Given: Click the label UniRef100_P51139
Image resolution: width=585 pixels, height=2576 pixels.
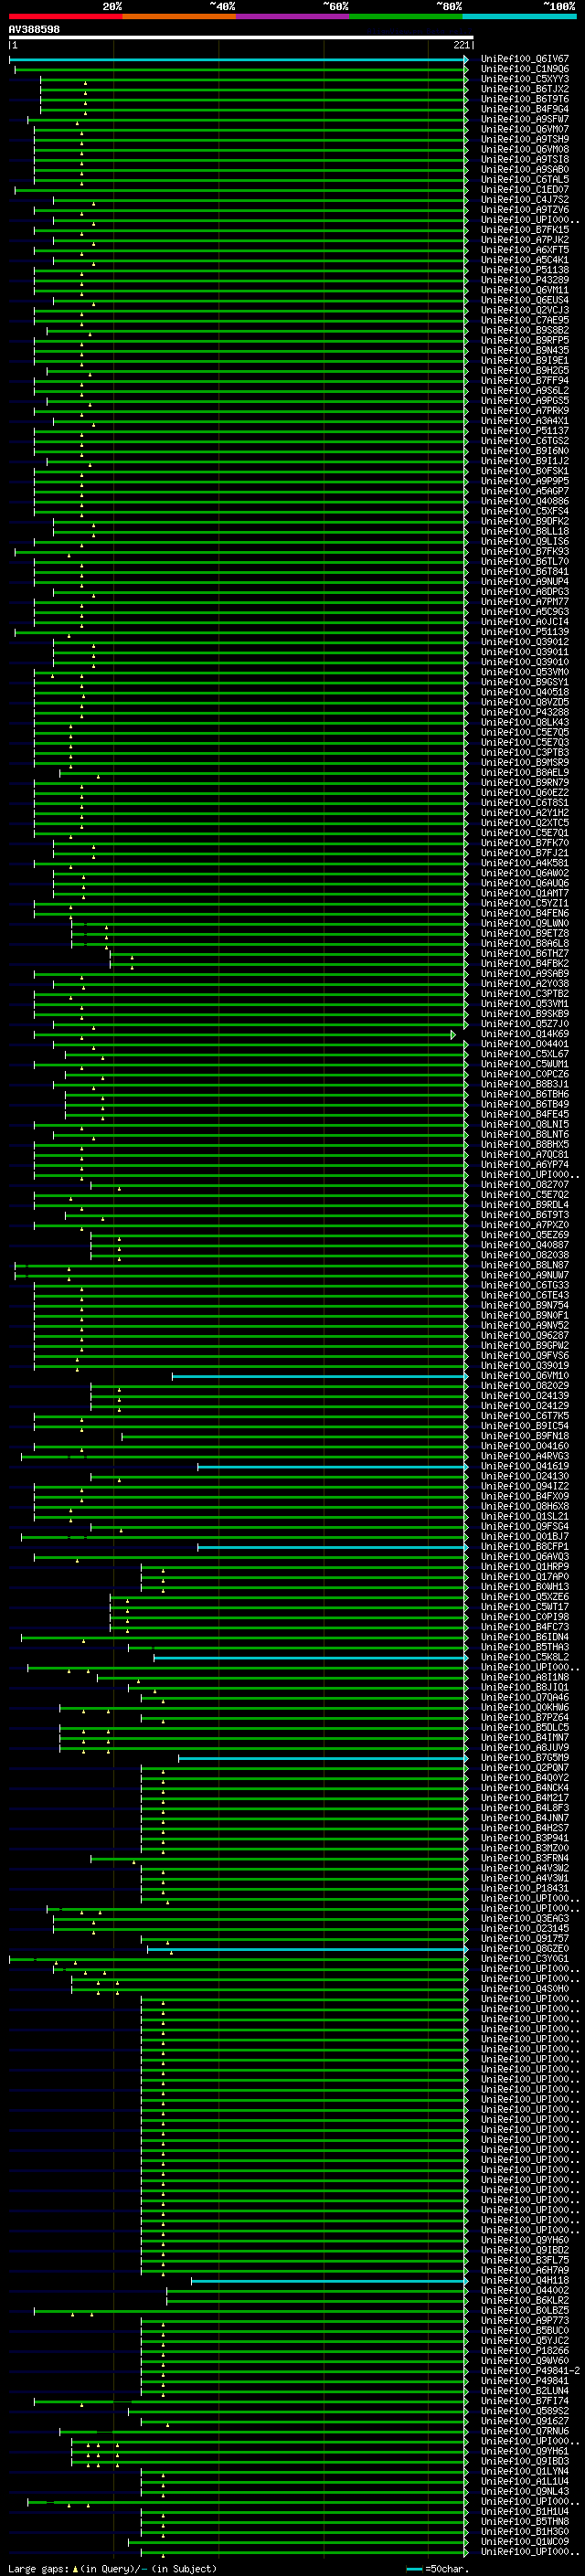Looking at the screenshot, I should point(524,632).
